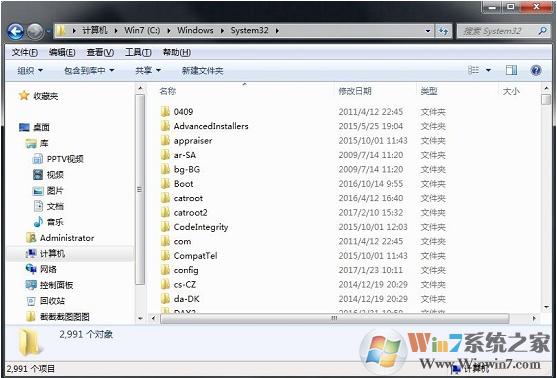Select the 视频 library in sidebar
Screen dimensions: 557x378
tap(55, 174)
